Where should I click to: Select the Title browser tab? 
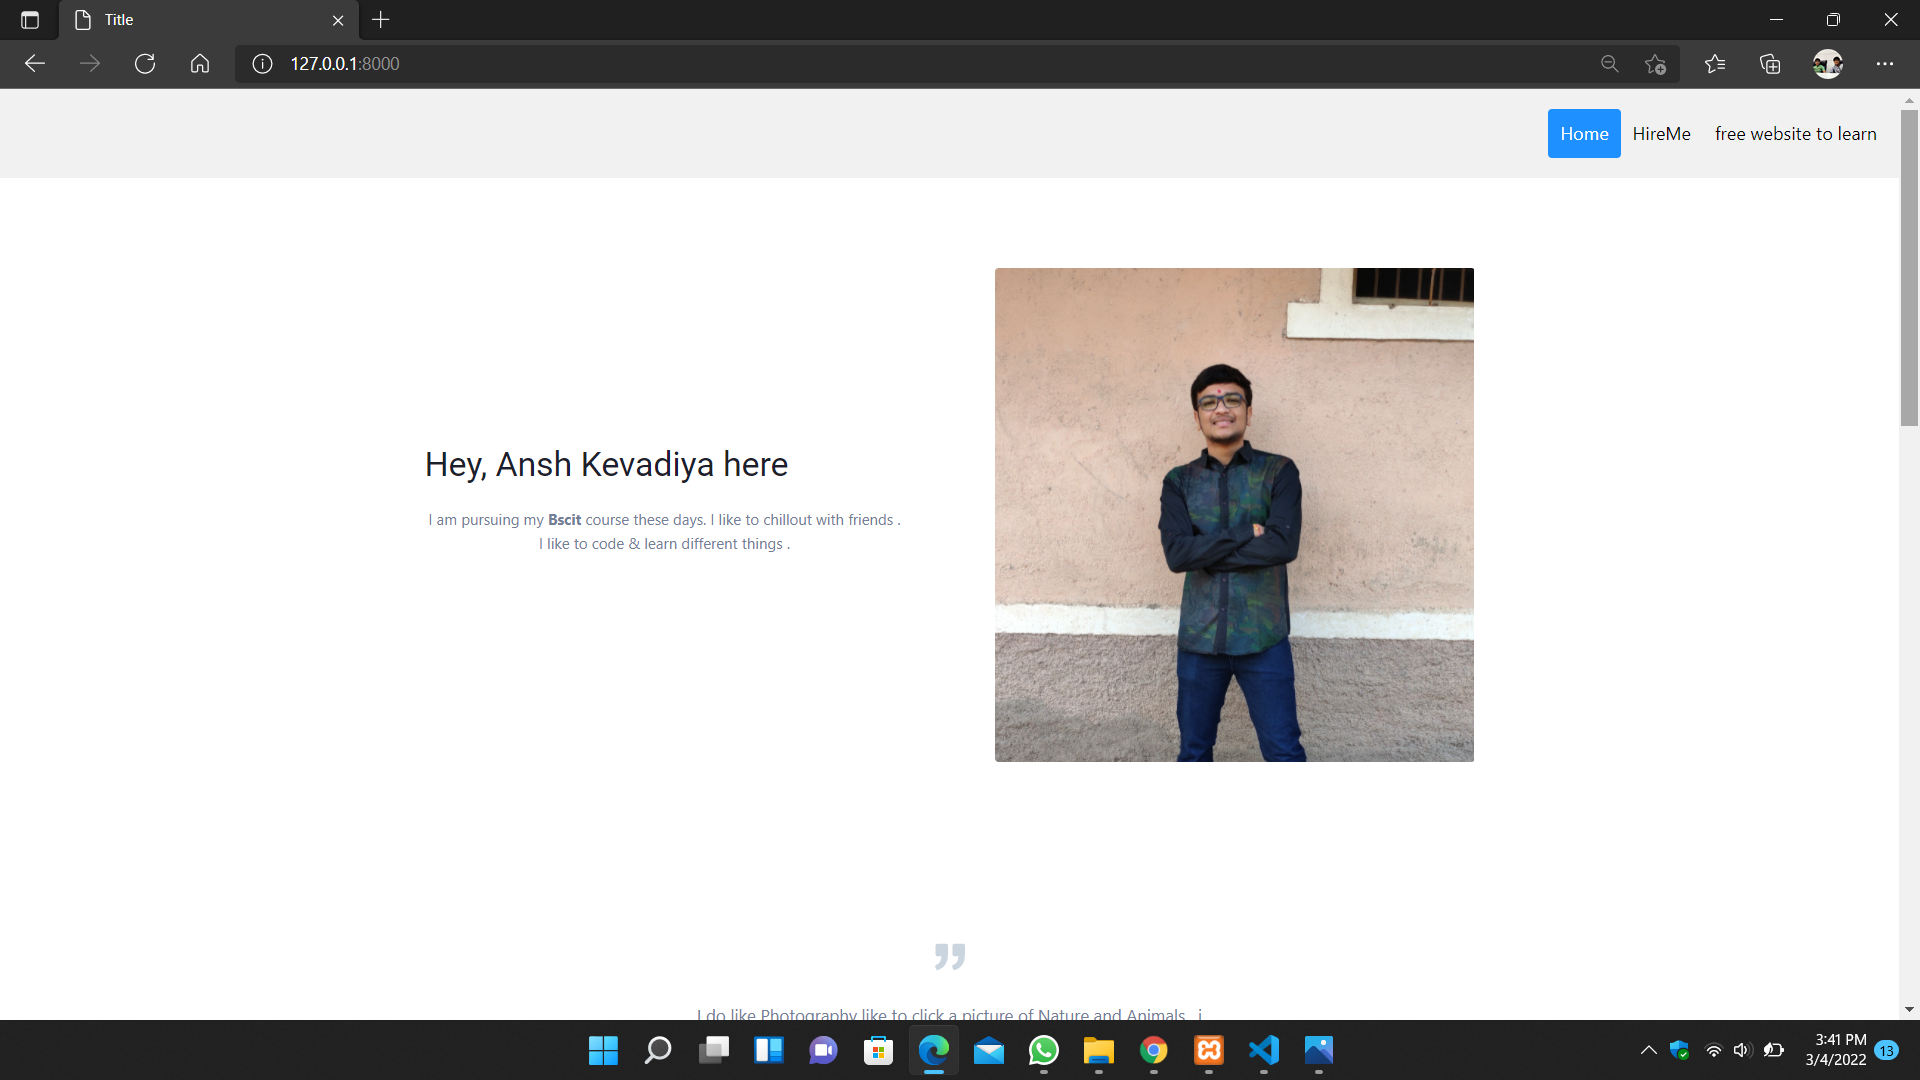coord(209,20)
